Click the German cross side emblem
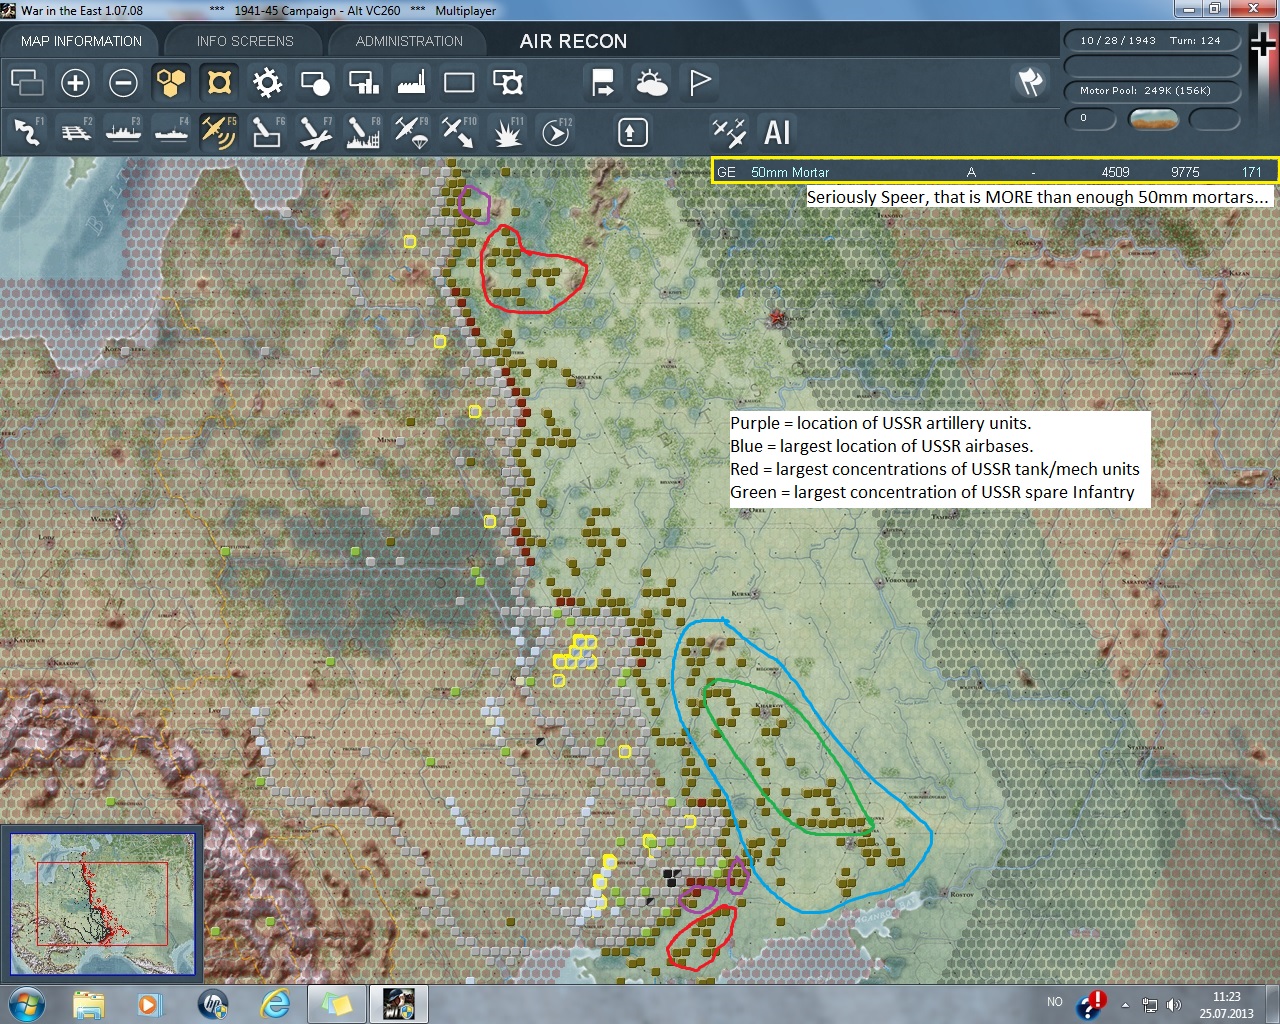Screen dimensions: 1280x1024 (1263, 45)
